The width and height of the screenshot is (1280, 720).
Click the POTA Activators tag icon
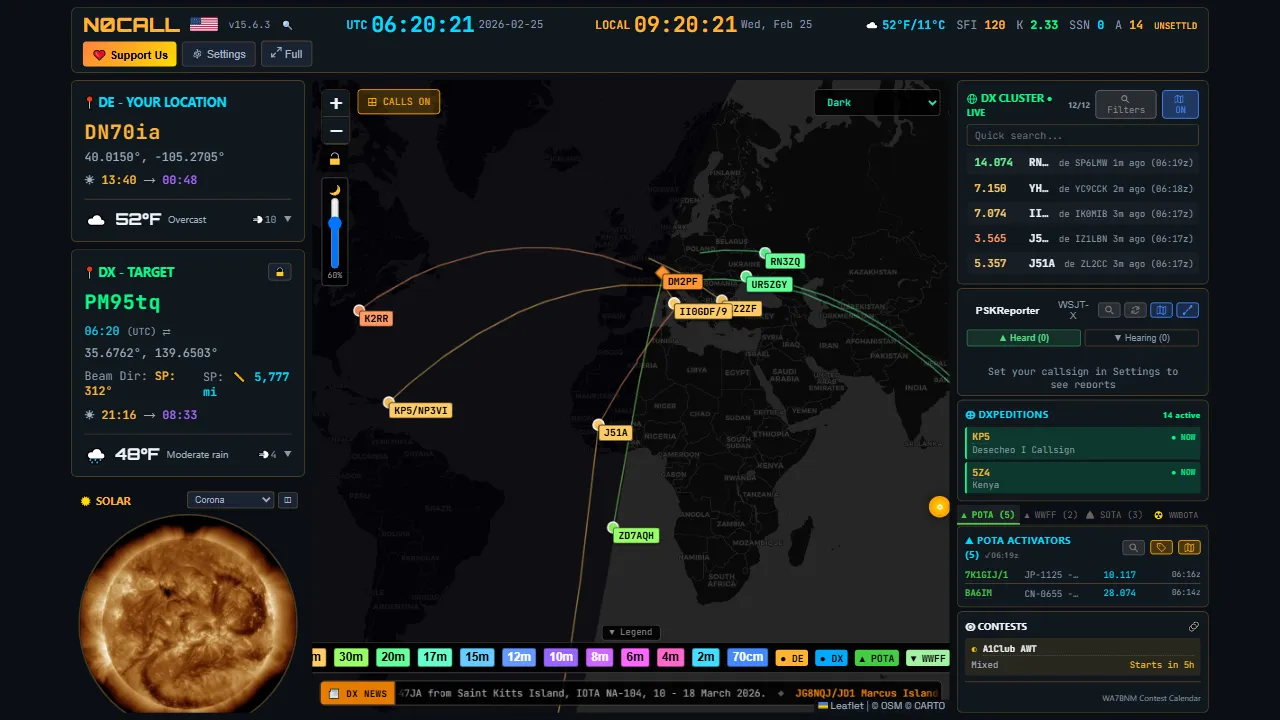click(x=1161, y=547)
